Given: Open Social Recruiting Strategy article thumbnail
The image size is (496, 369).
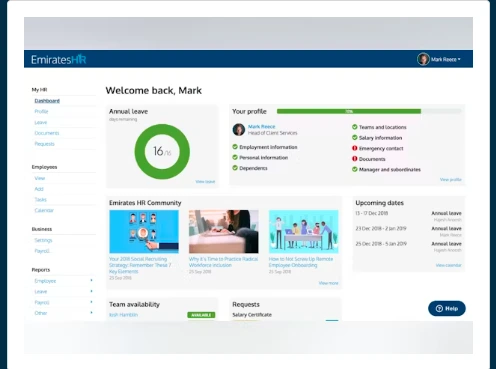Looking at the screenshot, I should coord(144,232).
